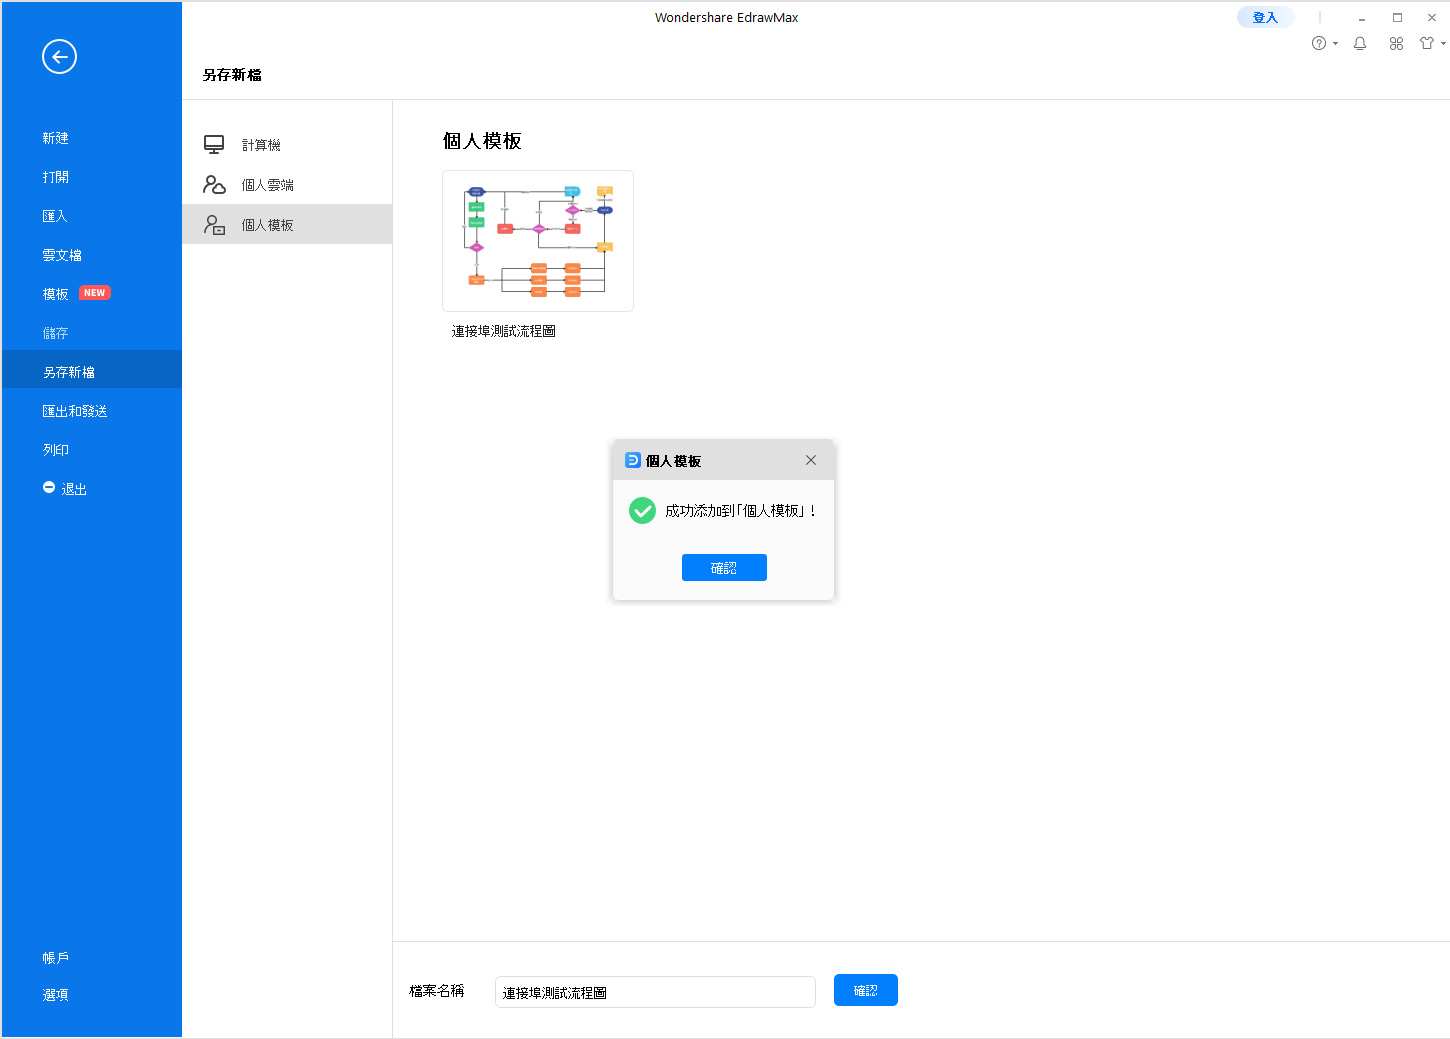This screenshot has width=1450, height=1039.
Task: Open 模板 in the sidebar
Action: pos(55,294)
